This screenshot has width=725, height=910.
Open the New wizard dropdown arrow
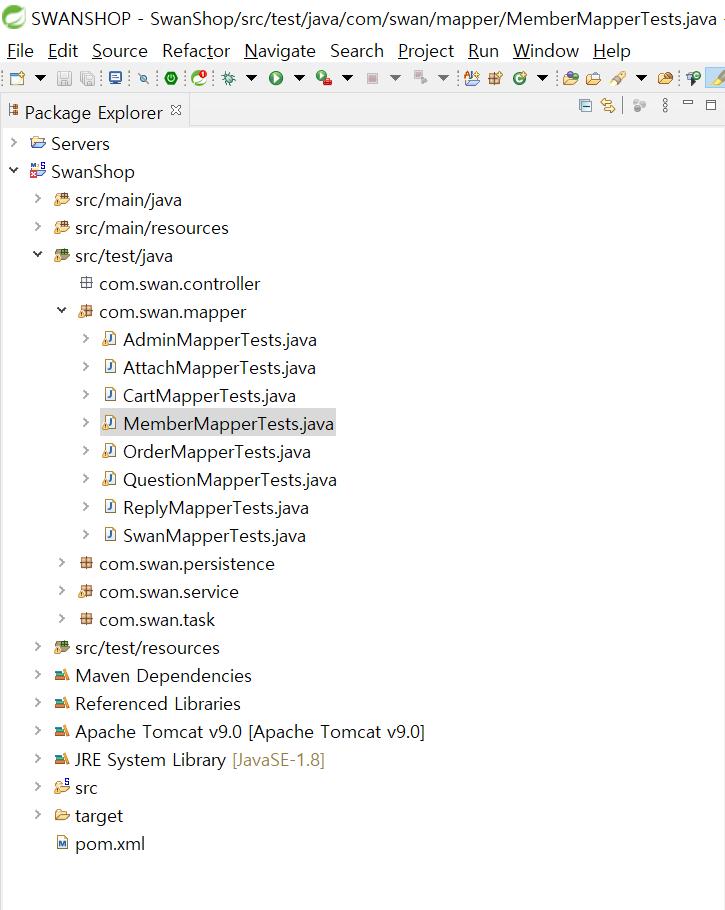[x=40, y=78]
